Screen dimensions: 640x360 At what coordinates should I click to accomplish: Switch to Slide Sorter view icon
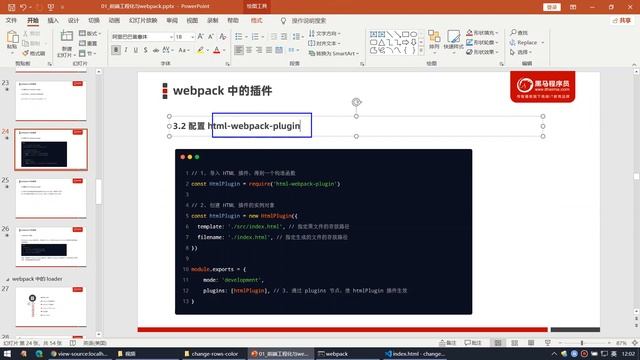pos(514,343)
